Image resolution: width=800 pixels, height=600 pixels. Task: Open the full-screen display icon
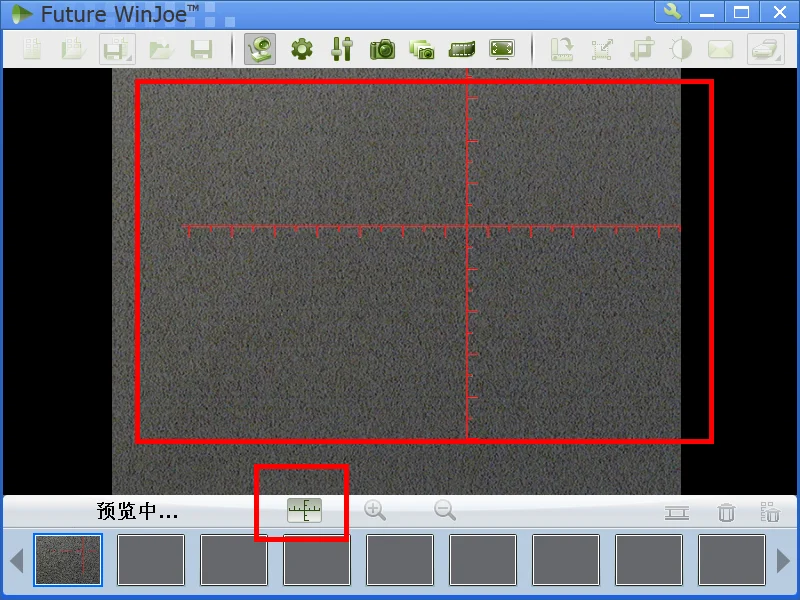pyautogui.click(x=501, y=49)
